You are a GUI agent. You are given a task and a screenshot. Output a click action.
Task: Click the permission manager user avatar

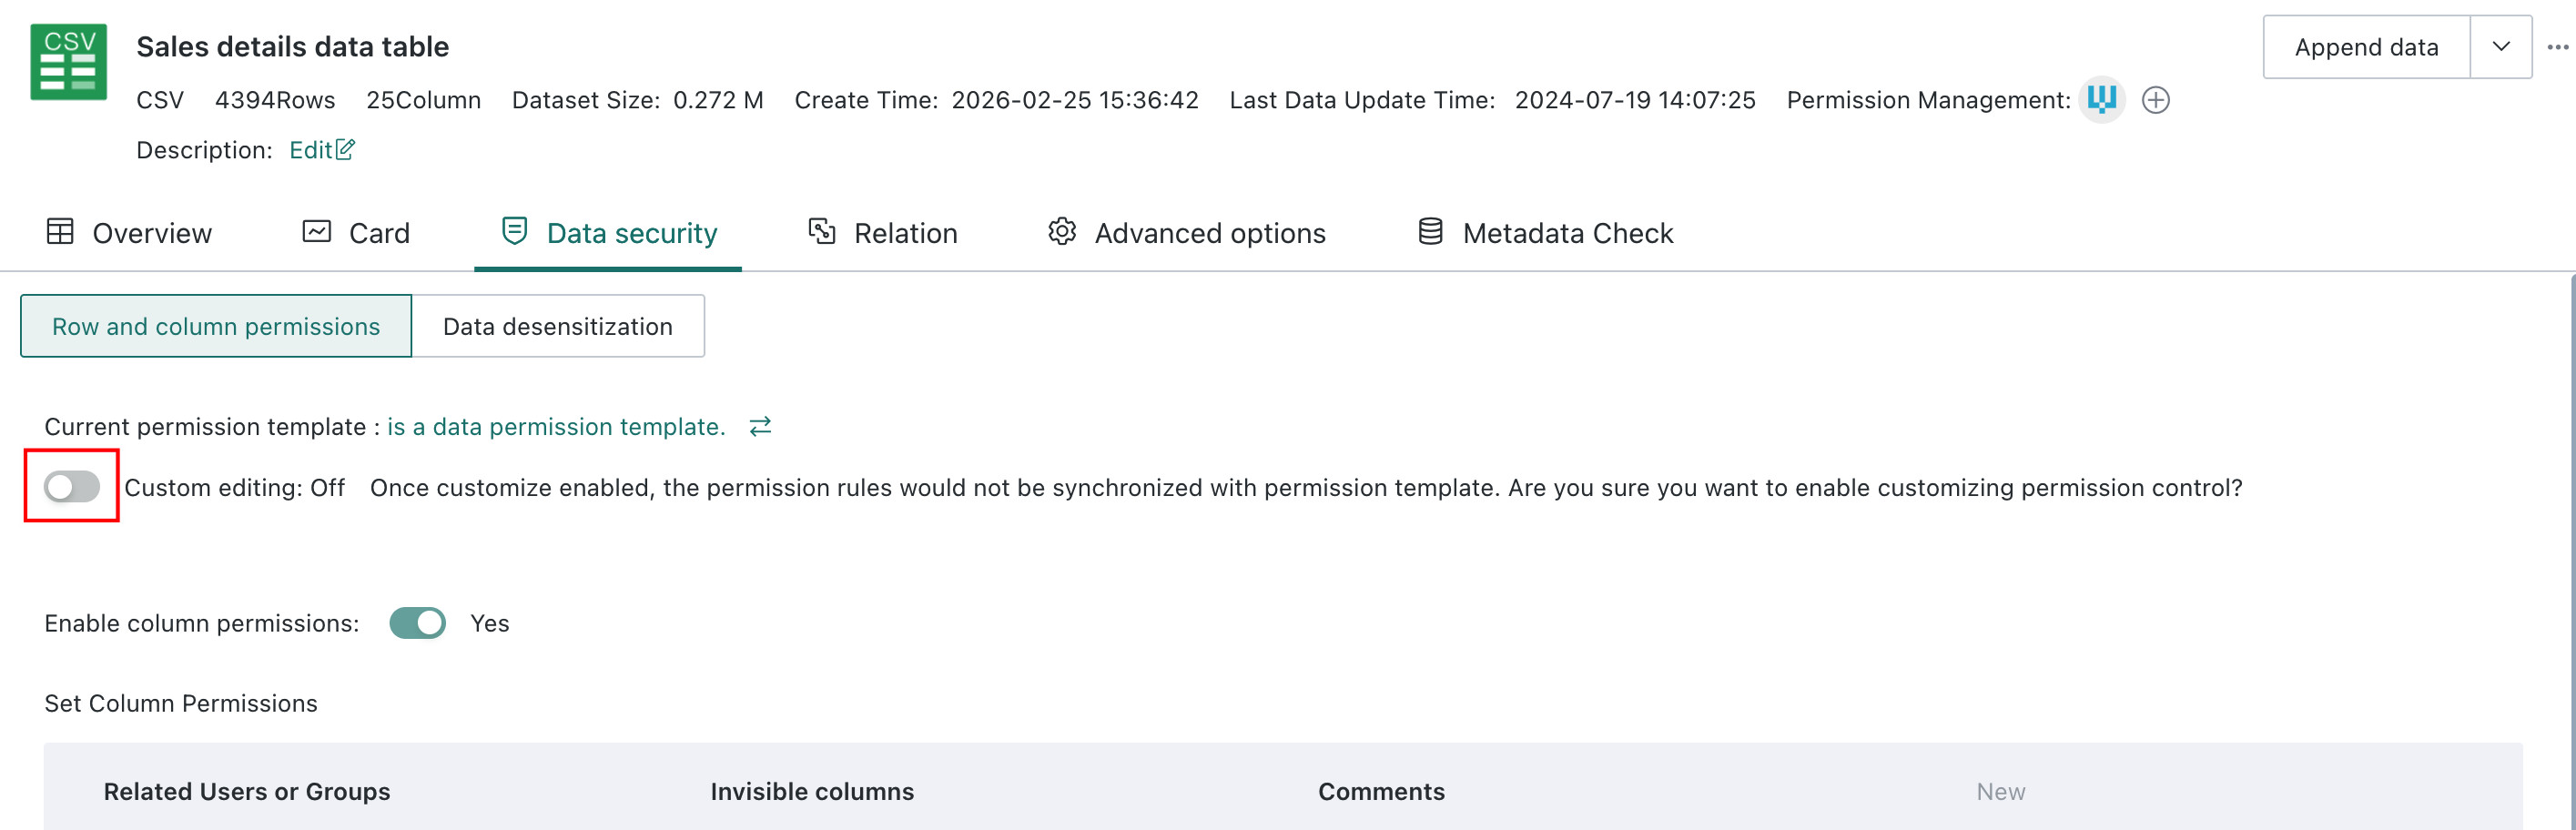2101,100
